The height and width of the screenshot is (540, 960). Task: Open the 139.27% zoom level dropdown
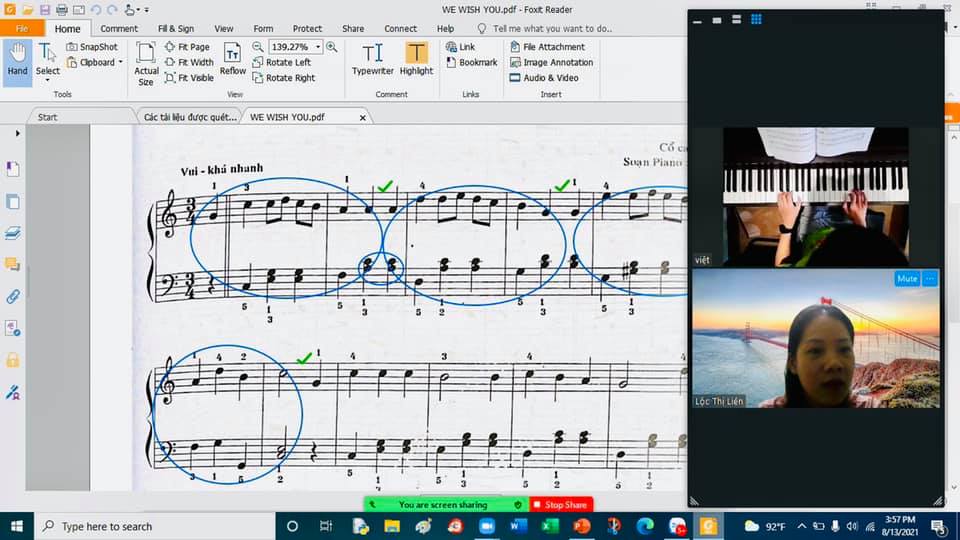click(318, 47)
